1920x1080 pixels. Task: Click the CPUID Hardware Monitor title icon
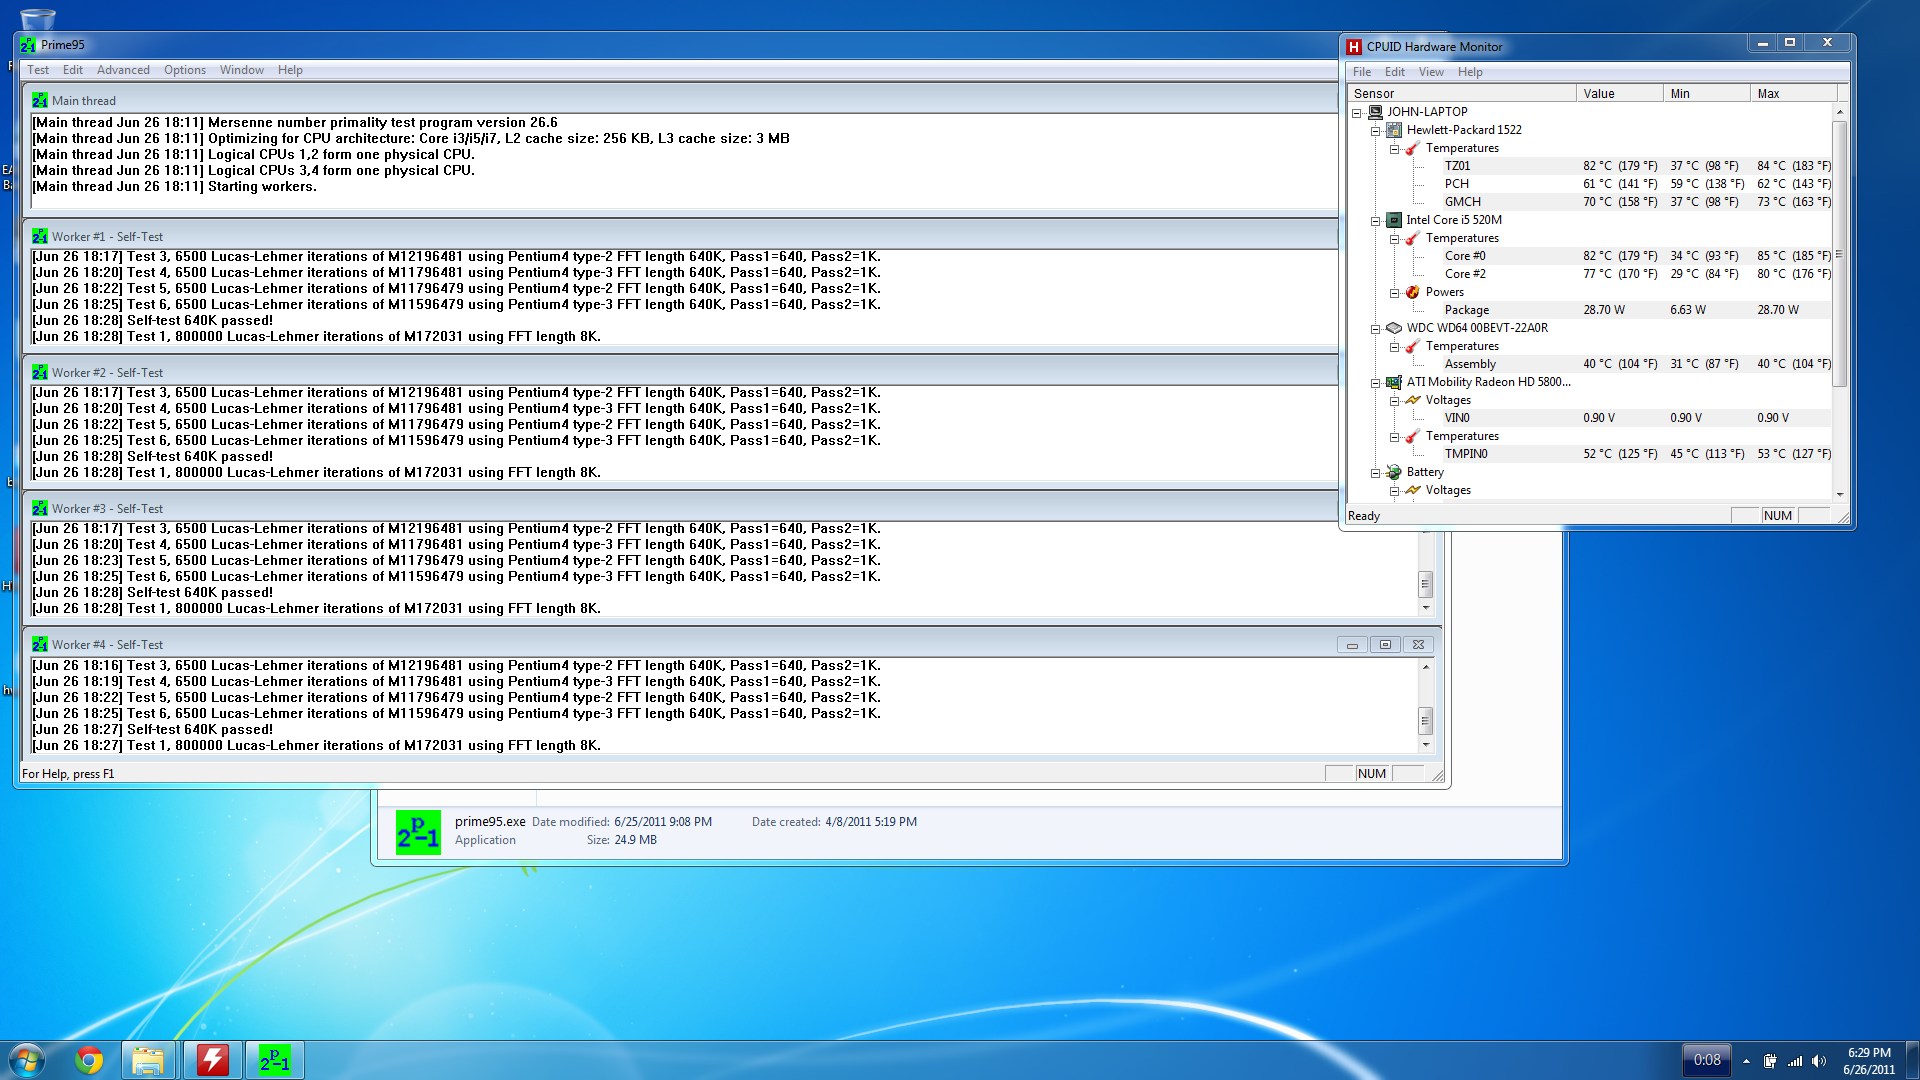click(1354, 47)
